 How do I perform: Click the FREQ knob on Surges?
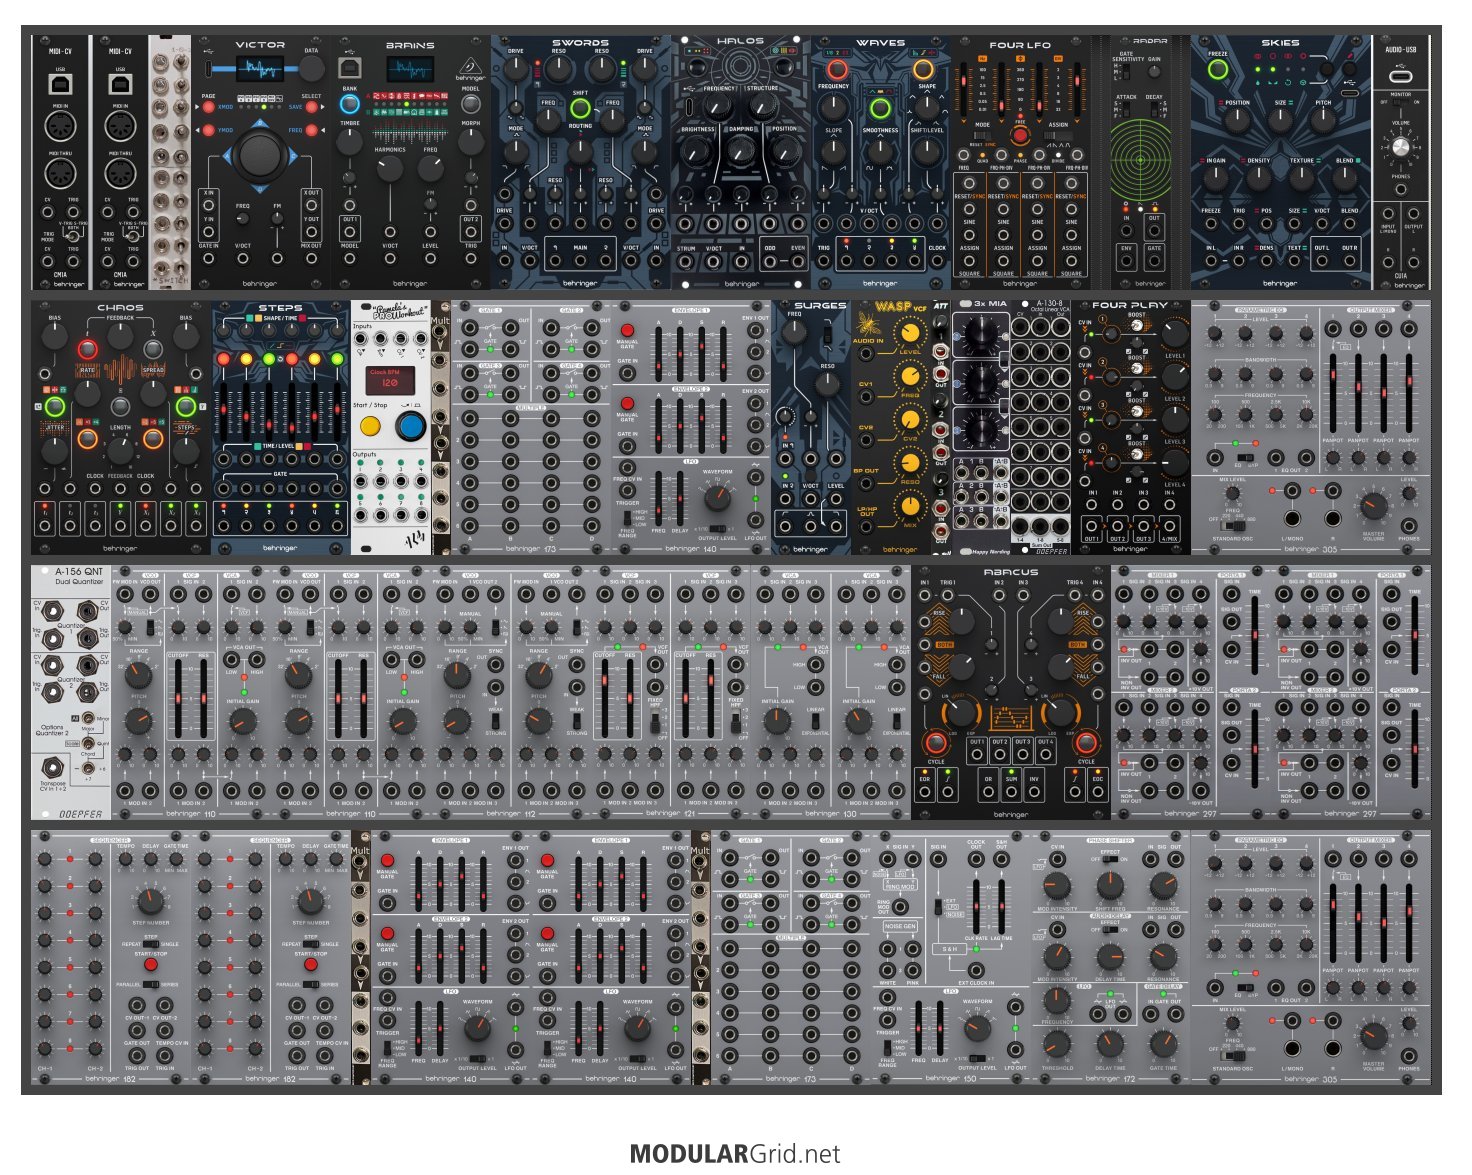pyautogui.click(x=794, y=333)
